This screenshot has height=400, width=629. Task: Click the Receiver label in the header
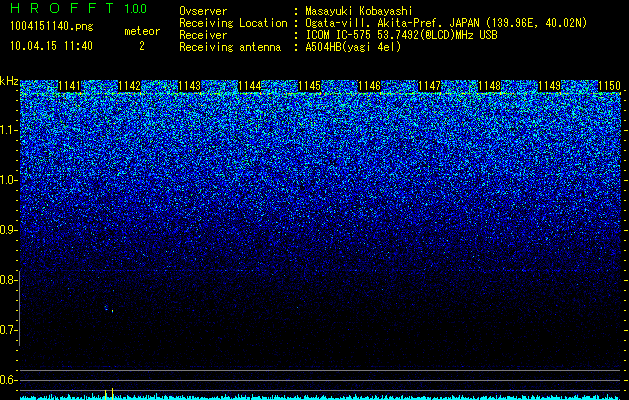(x=203, y=35)
